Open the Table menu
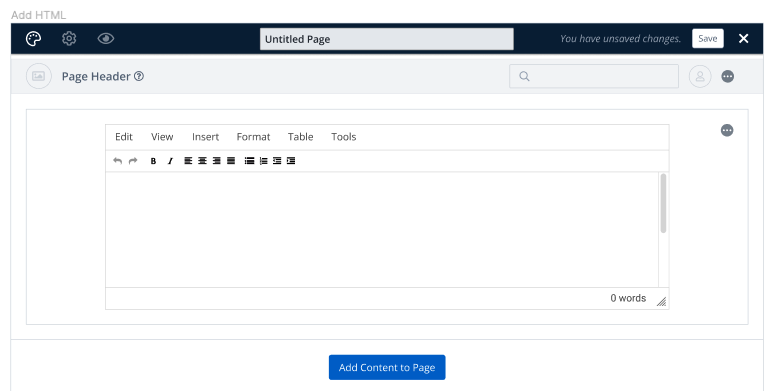Viewport: 771px width, 391px height. pyautogui.click(x=300, y=137)
